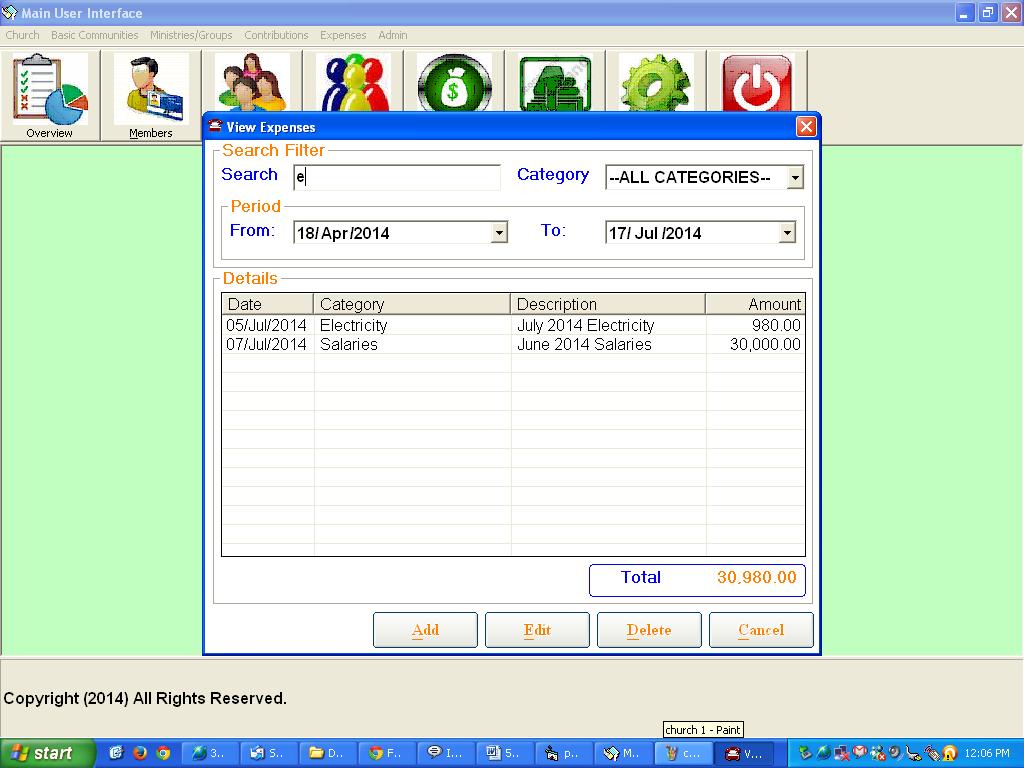Open the From date picker dropdown
This screenshot has height=768, width=1024.
pyautogui.click(x=499, y=233)
